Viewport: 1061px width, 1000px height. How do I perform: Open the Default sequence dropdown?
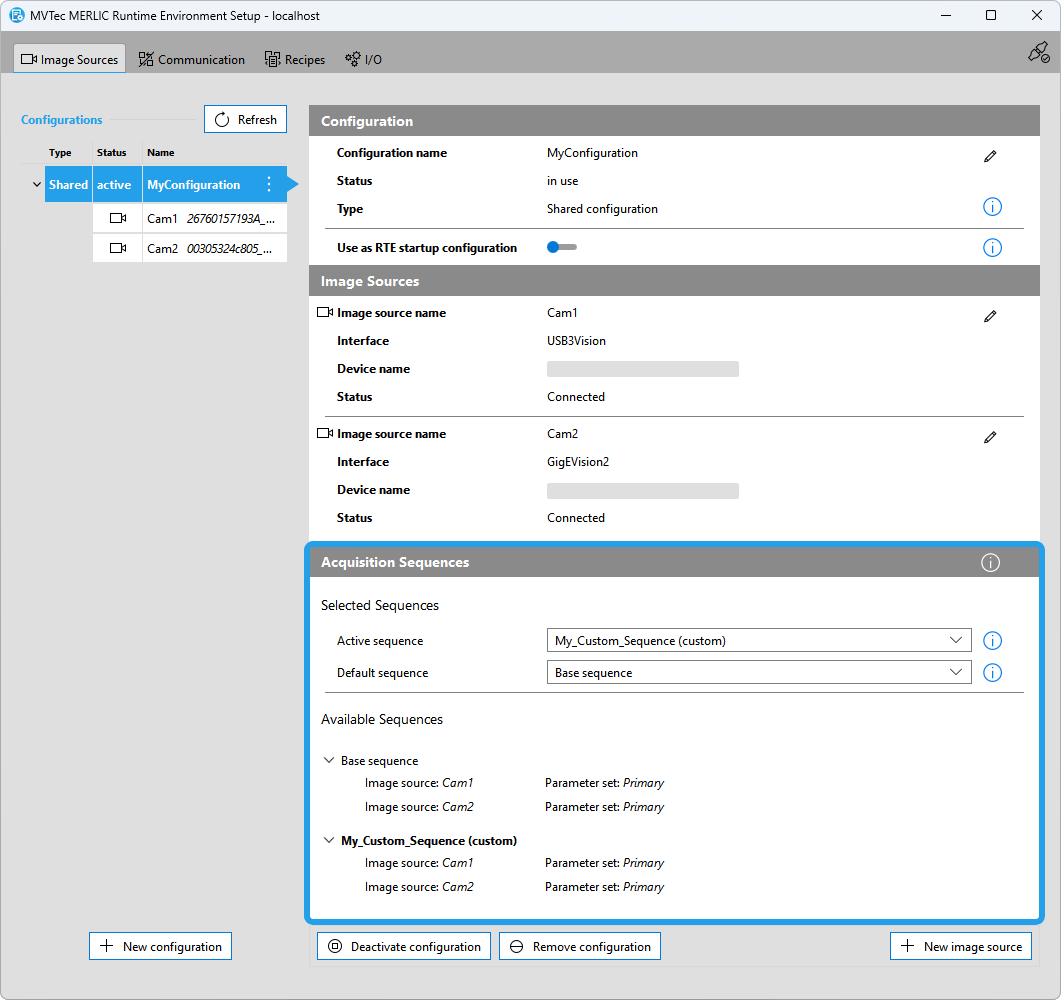[758, 673]
